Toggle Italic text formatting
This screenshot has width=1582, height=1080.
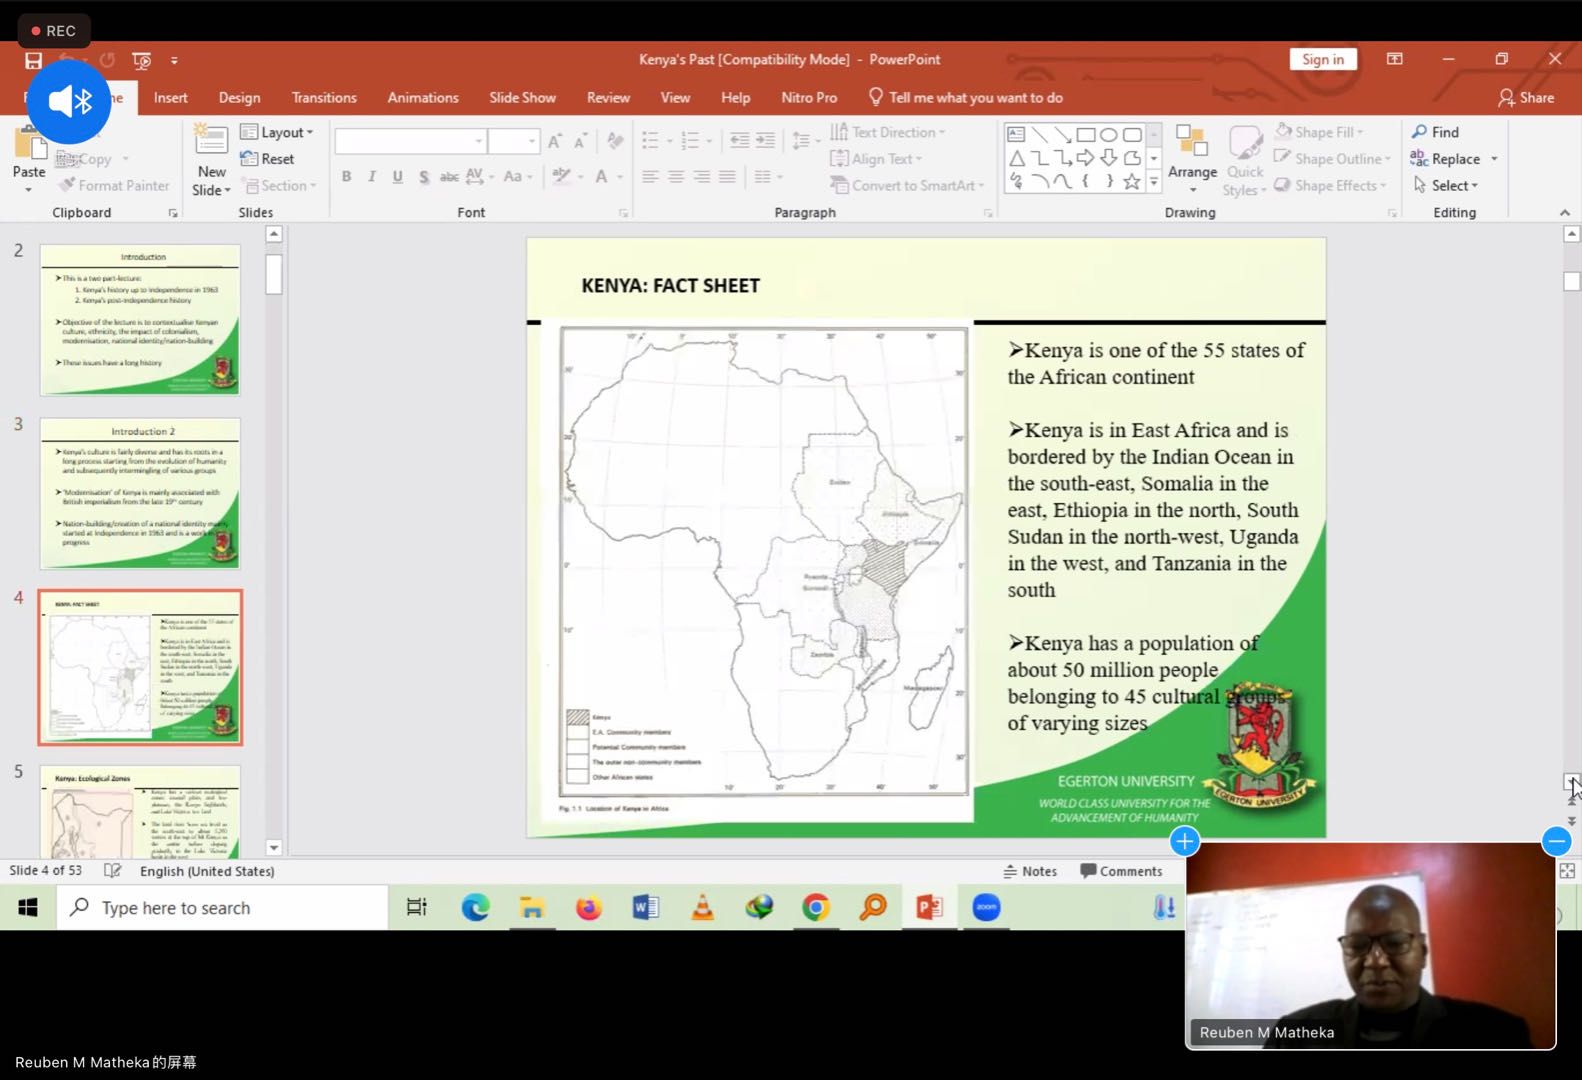(372, 177)
